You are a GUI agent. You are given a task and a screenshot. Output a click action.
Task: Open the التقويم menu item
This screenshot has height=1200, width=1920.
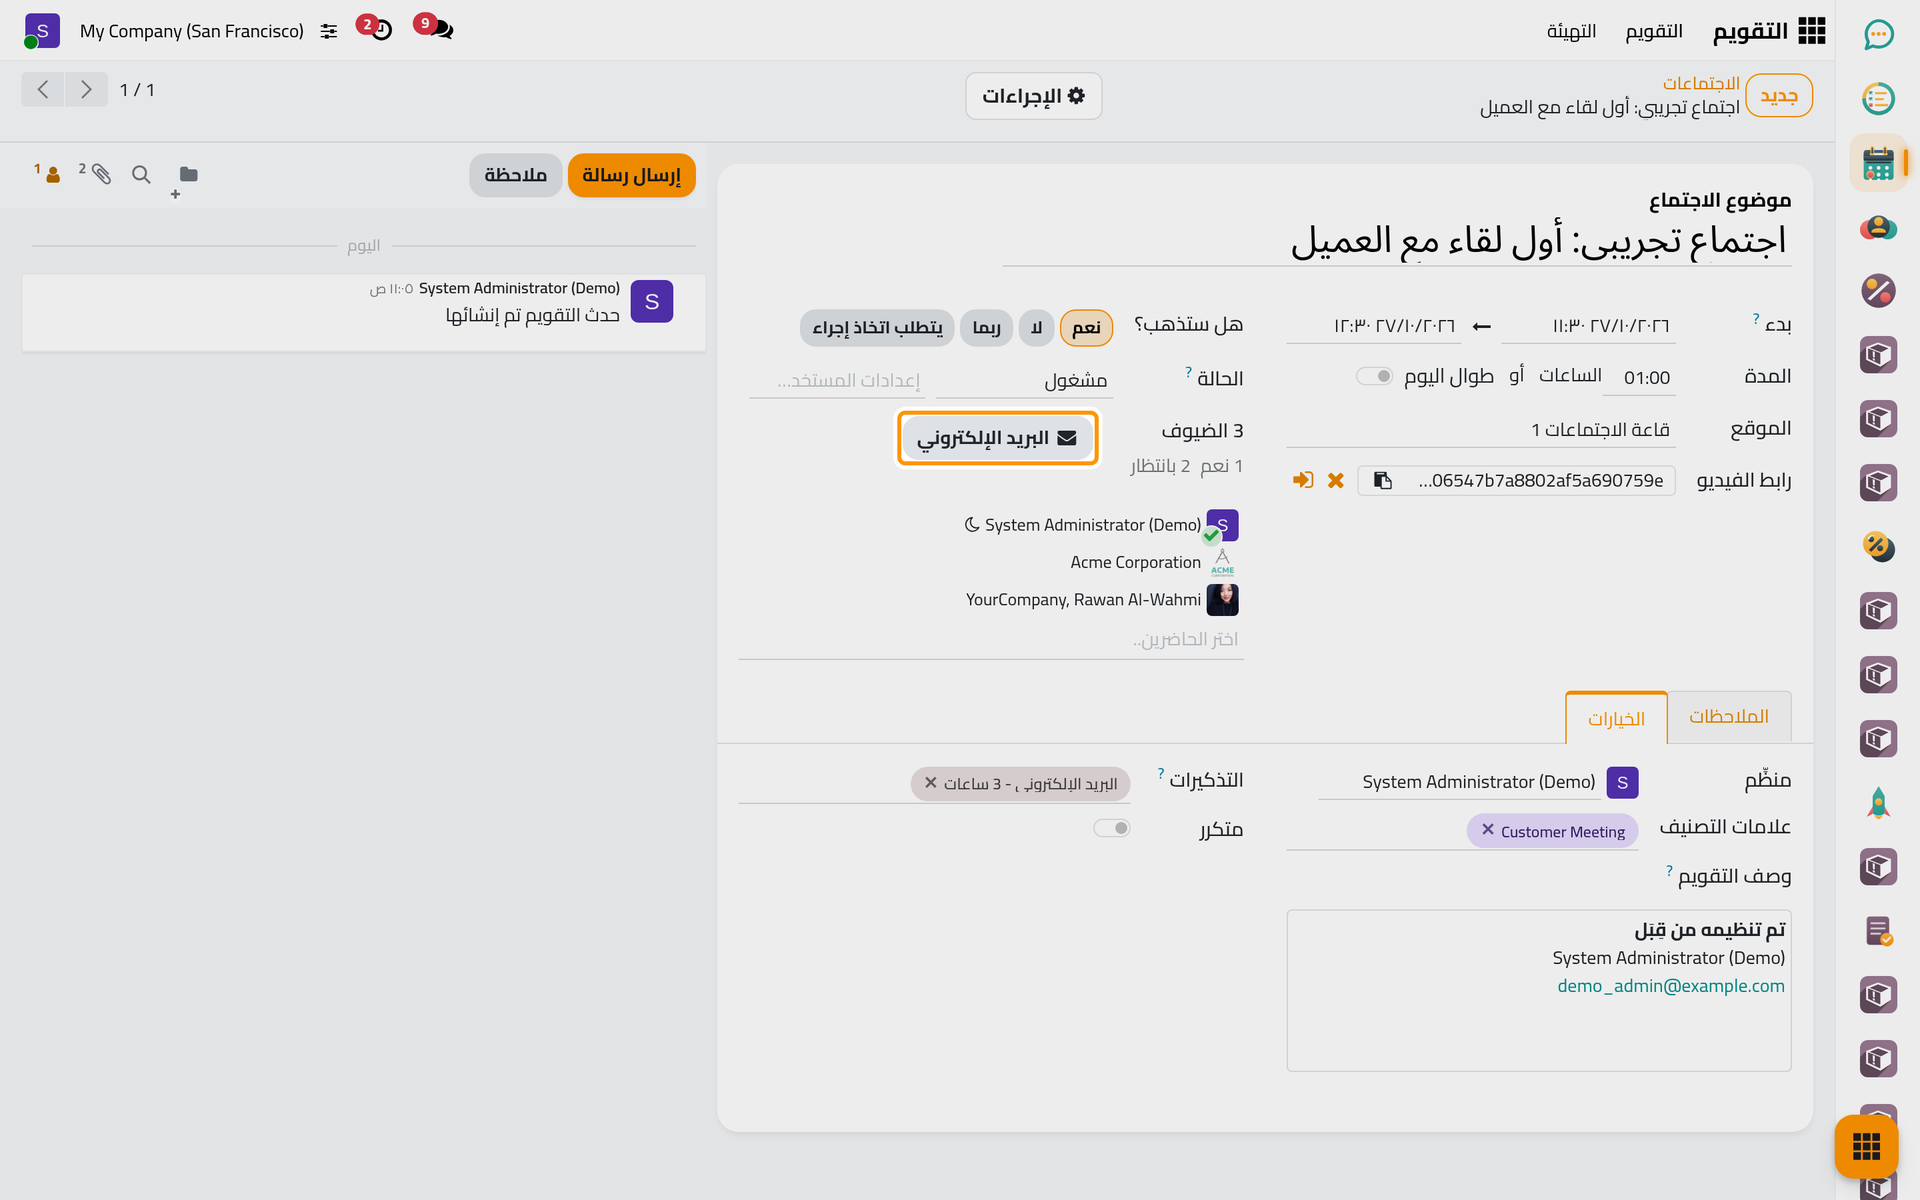(x=1654, y=31)
